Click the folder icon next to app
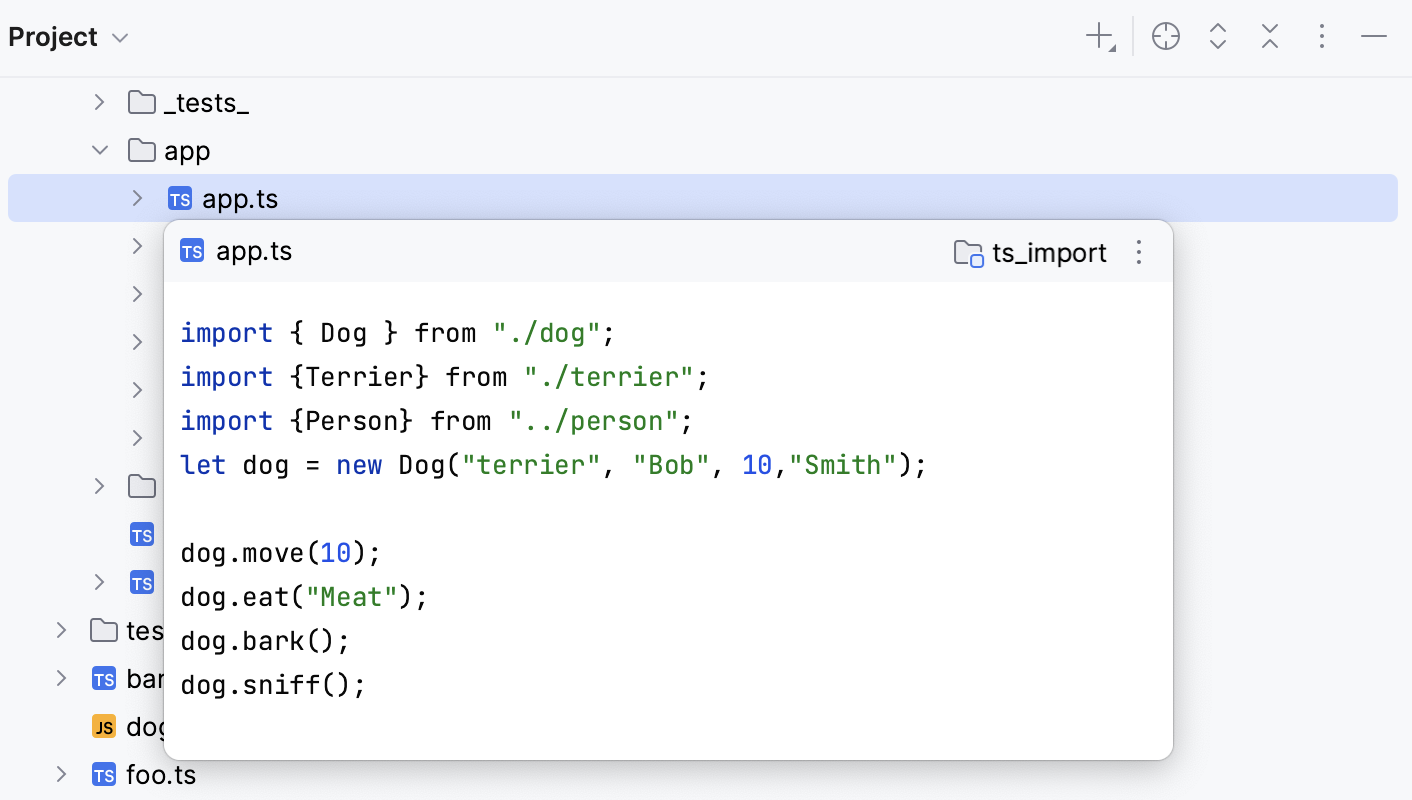1412x800 pixels. pyautogui.click(x=142, y=150)
